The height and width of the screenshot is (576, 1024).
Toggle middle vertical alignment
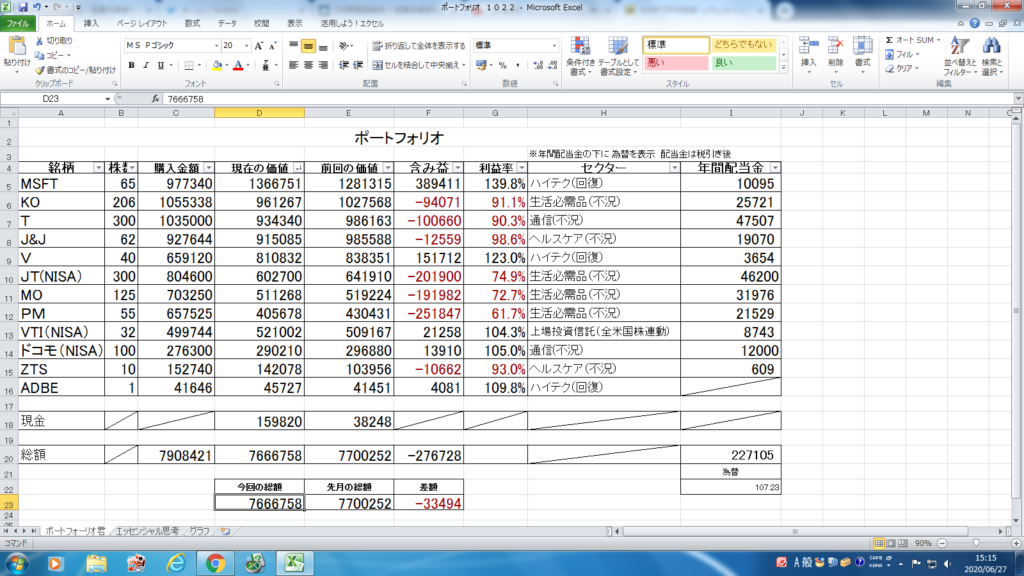click(308, 46)
